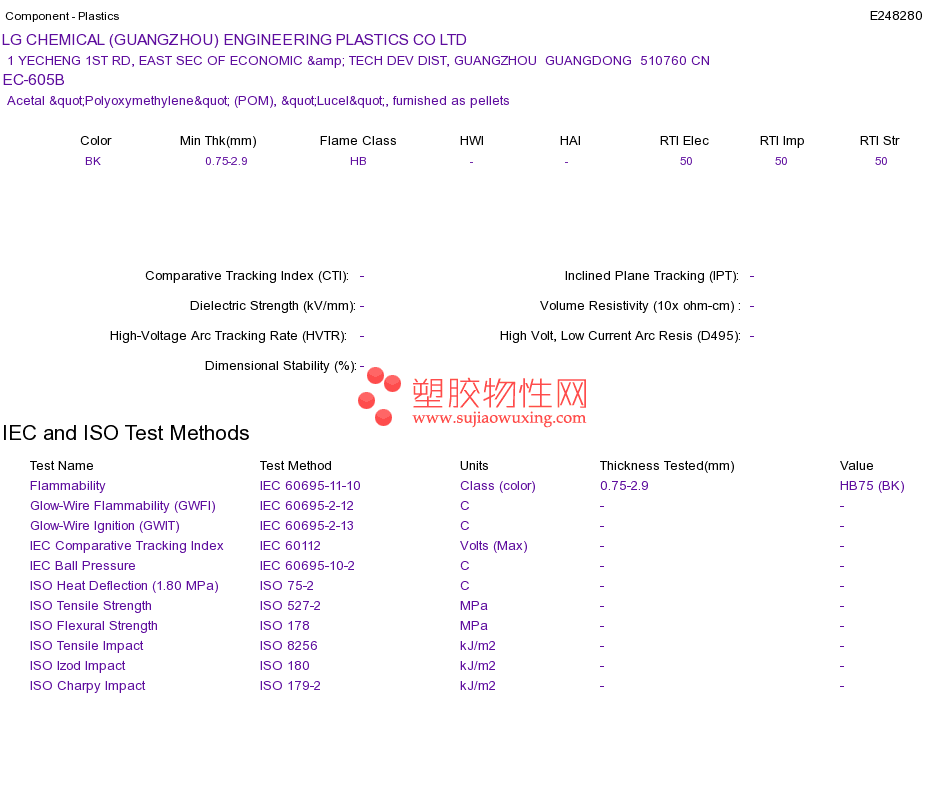Open the EC-605B material link
Viewport: 950px width, 800px height.
pyautogui.click(x=33, y=80)
